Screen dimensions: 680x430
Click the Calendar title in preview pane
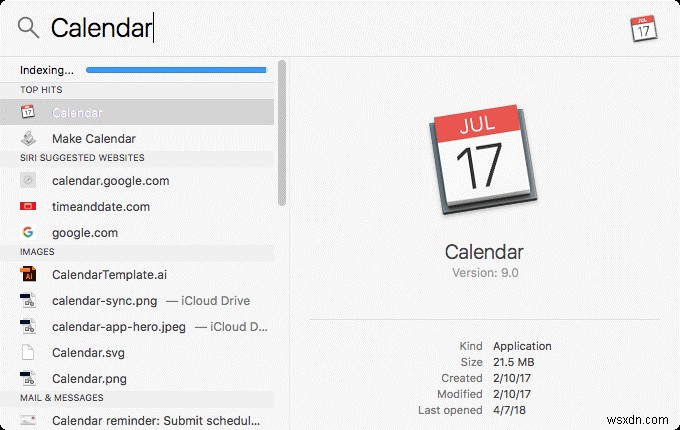[x=484, y=252]
